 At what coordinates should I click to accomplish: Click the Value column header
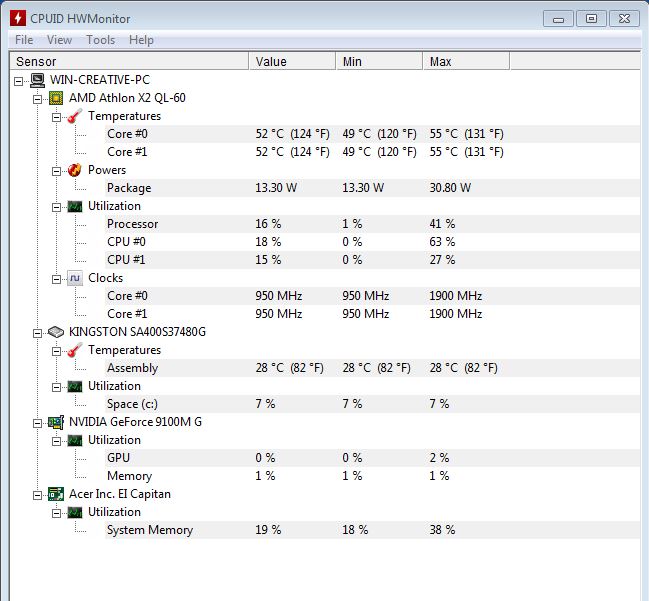click(292, 61)
